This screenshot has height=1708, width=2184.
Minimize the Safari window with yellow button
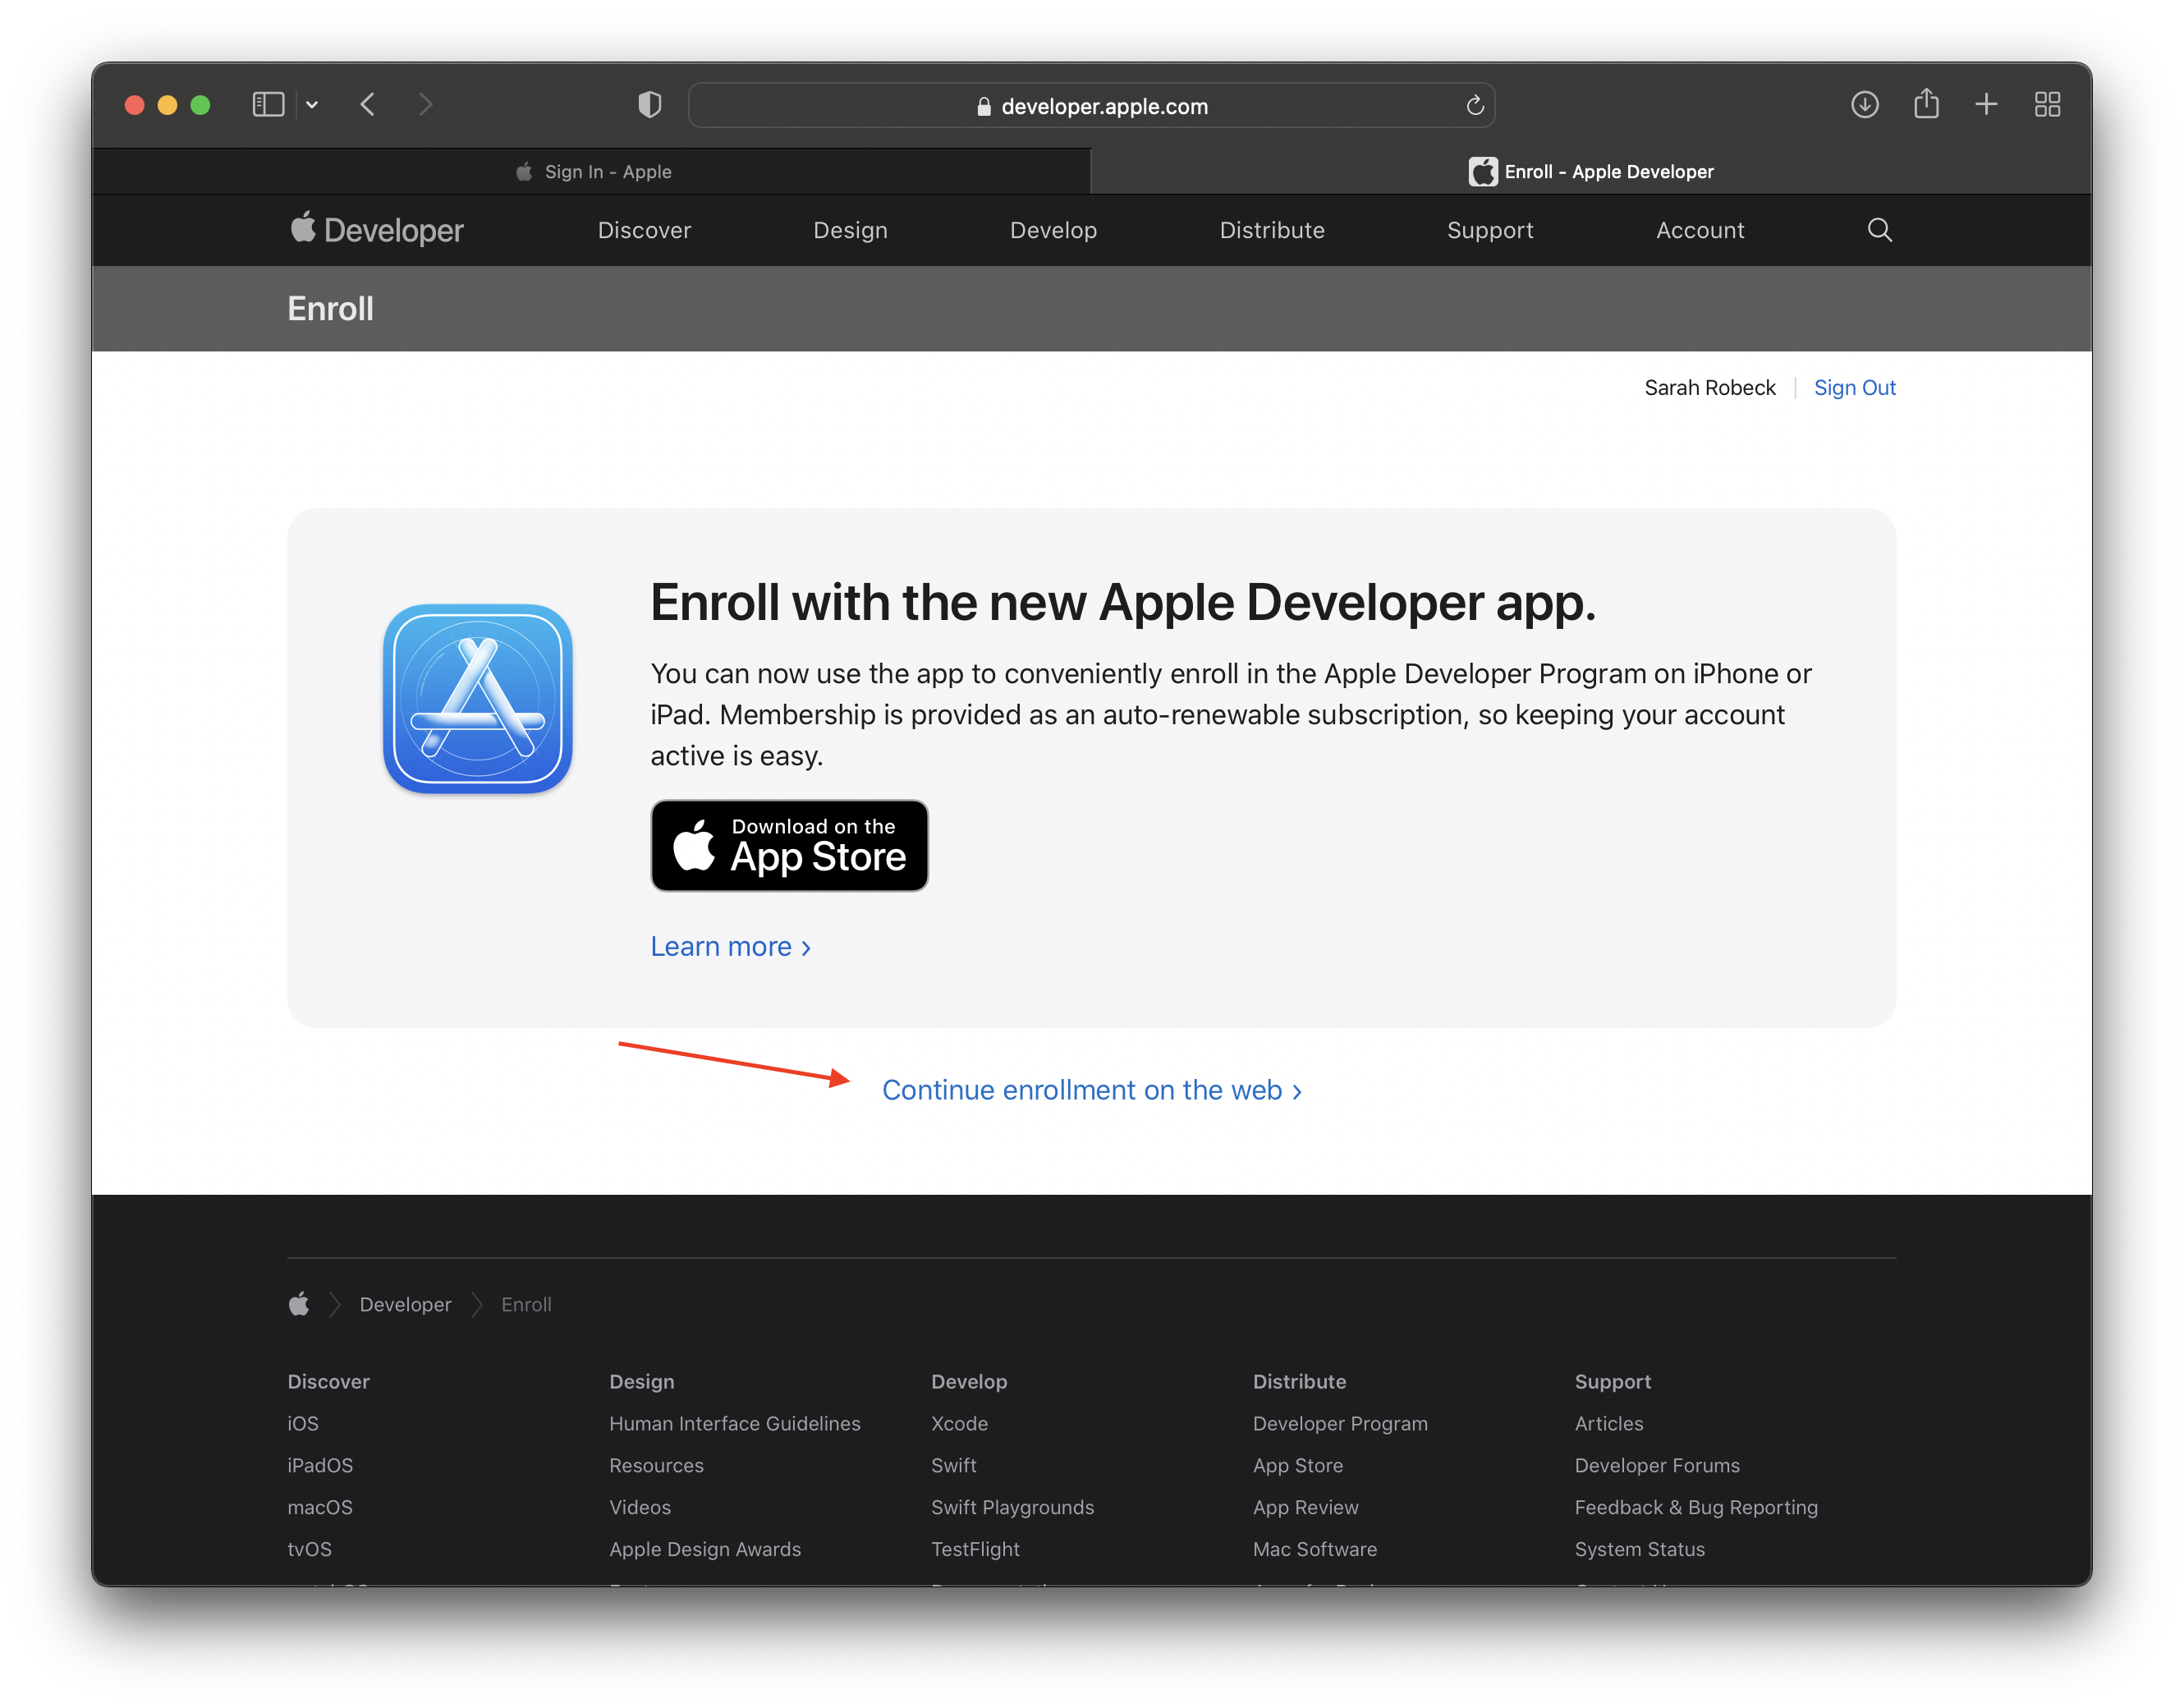coord(168,105)
